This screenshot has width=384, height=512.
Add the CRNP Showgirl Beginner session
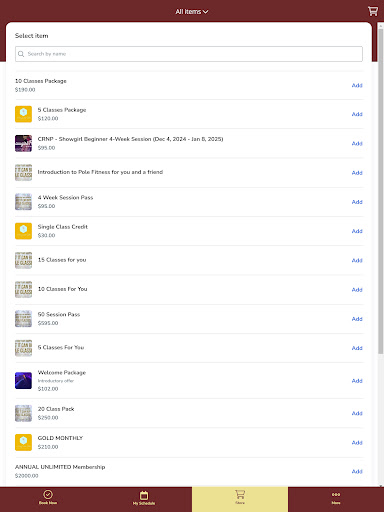coord(357,143)
